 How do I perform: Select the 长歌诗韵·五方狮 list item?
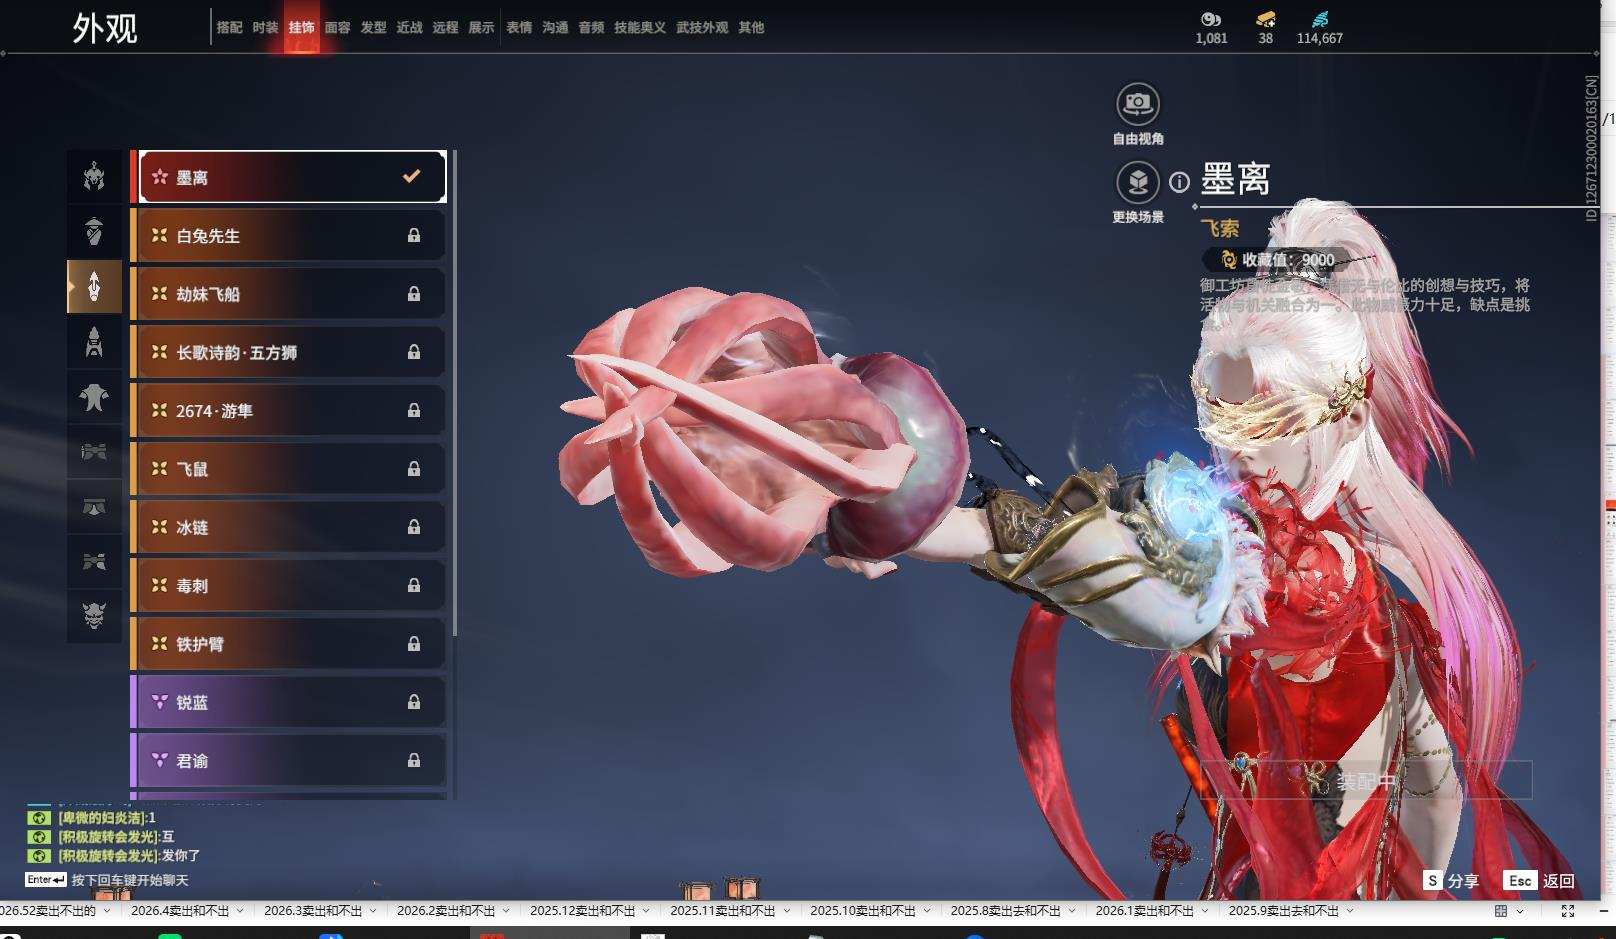(x=288, y=352)
